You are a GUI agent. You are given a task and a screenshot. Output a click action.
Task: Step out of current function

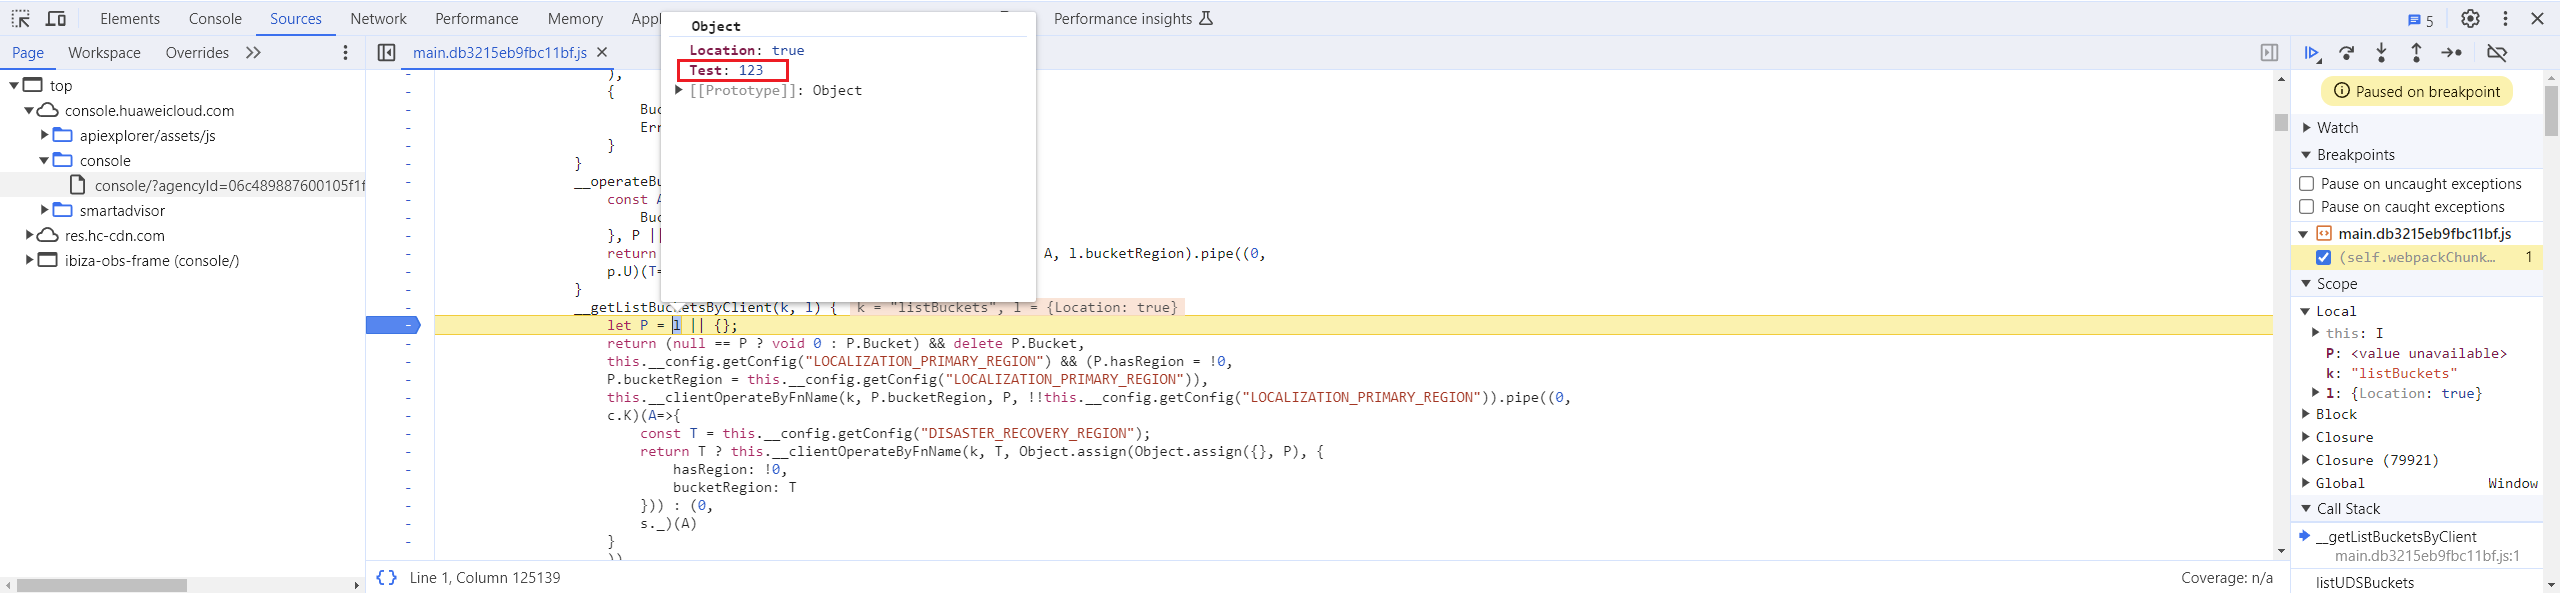[x=2416, y=53]
